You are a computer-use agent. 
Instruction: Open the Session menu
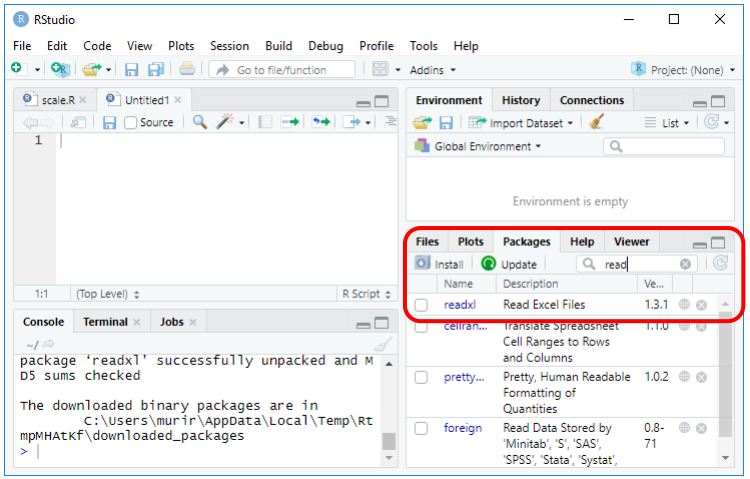230,46
